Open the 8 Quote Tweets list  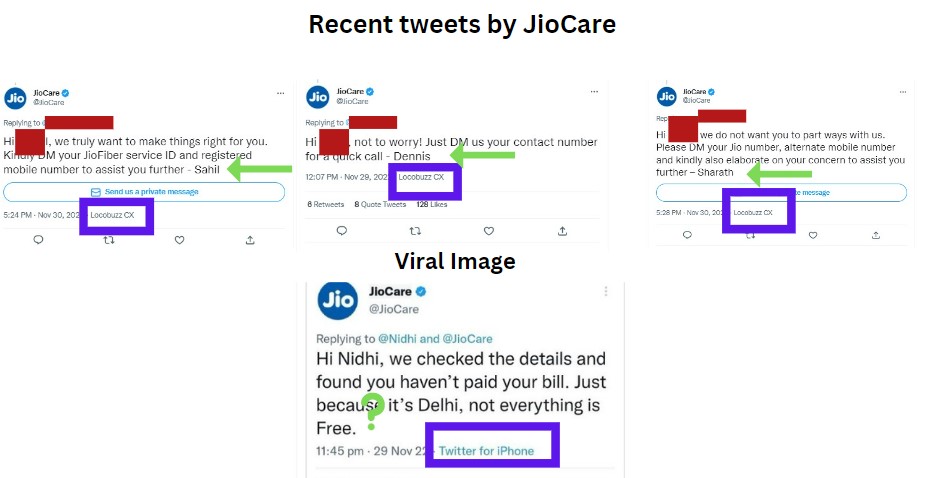(380, 204)
